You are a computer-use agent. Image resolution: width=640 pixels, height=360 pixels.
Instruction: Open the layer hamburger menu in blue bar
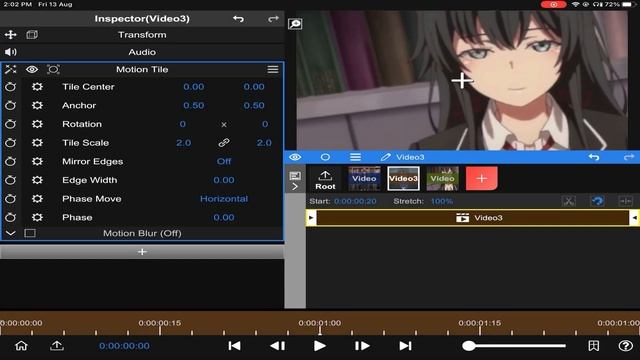355,157
